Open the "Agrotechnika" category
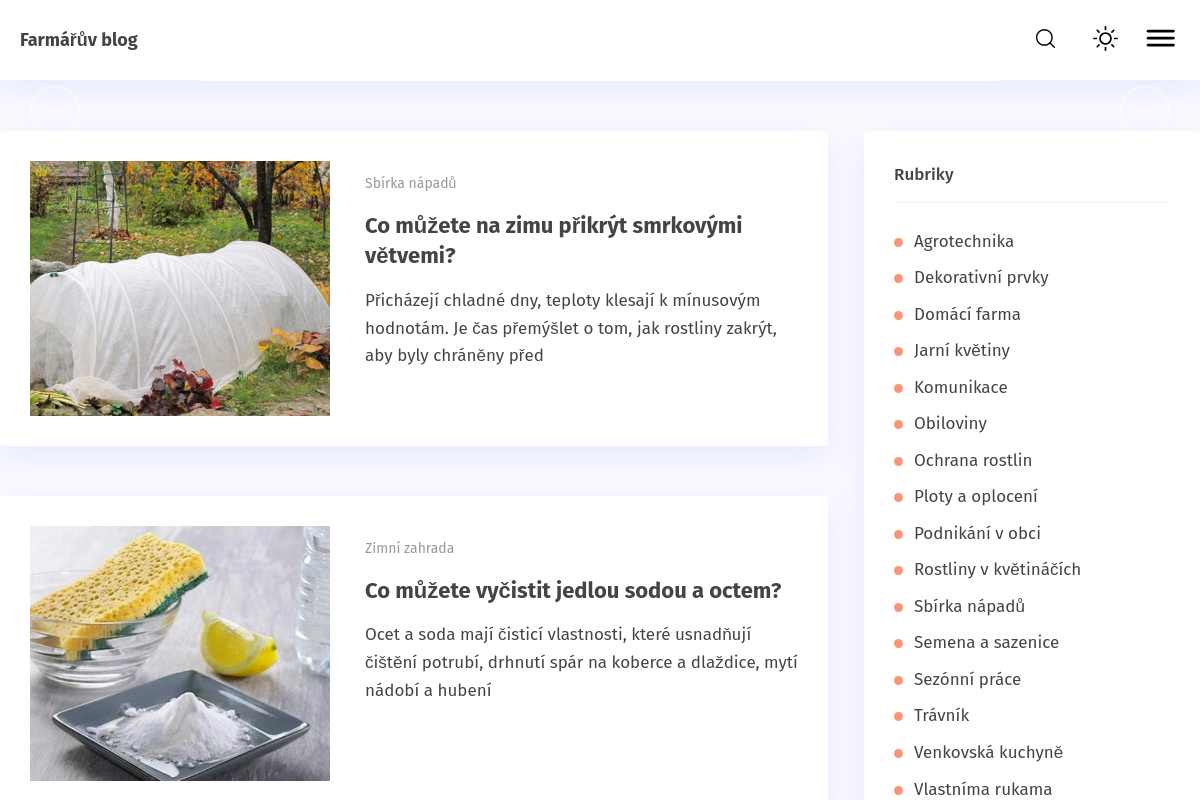This screenshot has height=800, width=1200. (x=963, y=241)
